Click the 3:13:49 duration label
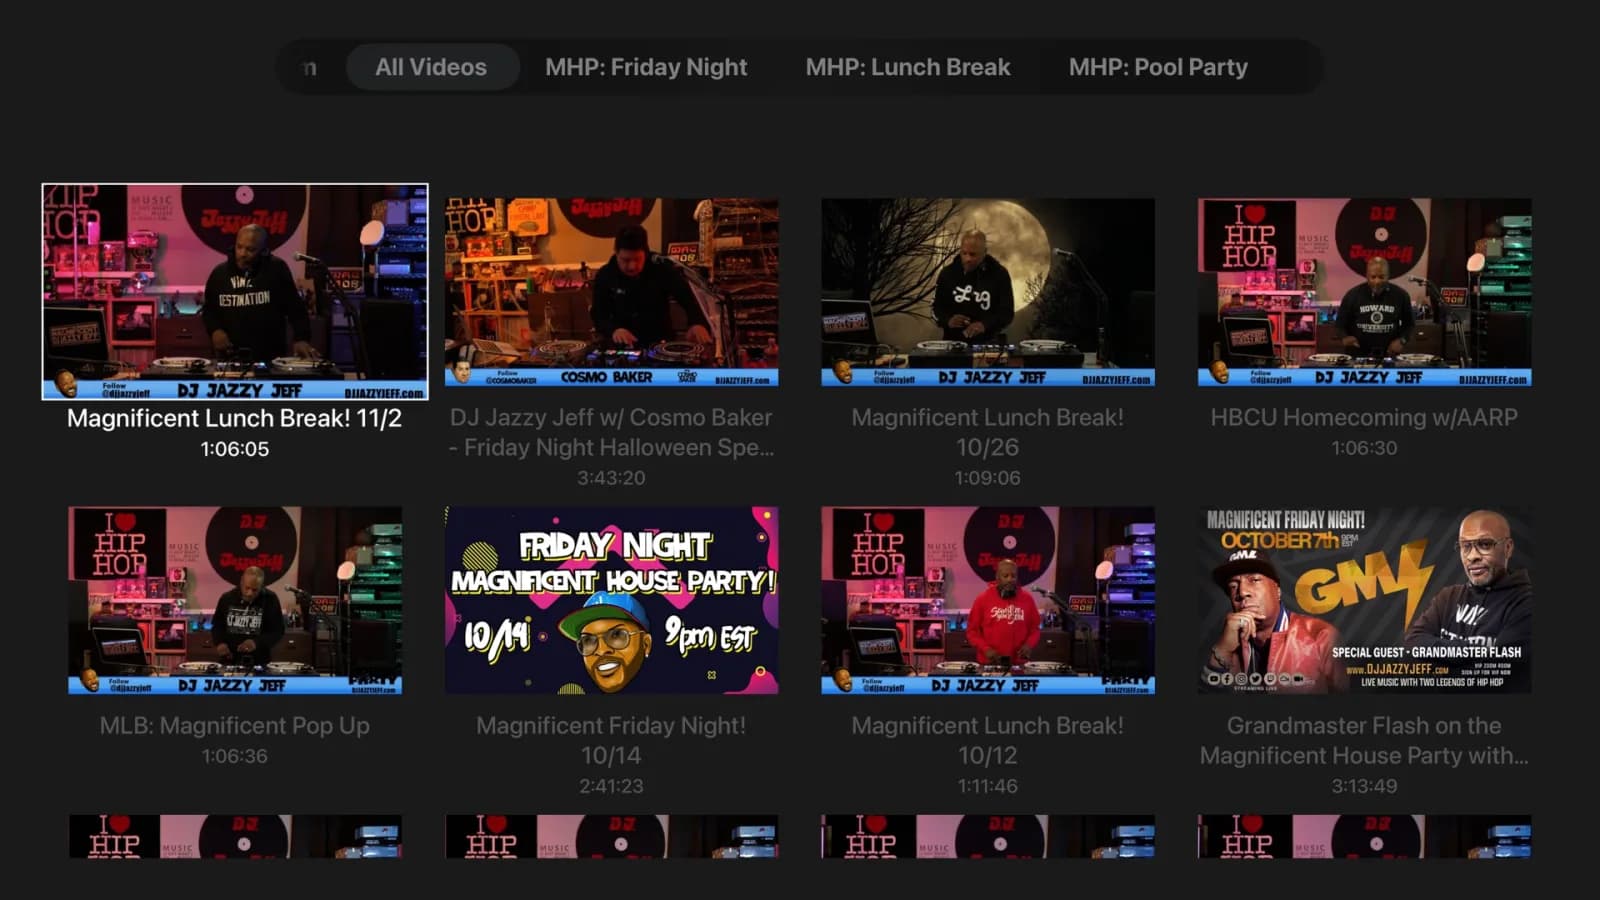Viewport: 1600px width, 900px height. (x=1364, y=786)
